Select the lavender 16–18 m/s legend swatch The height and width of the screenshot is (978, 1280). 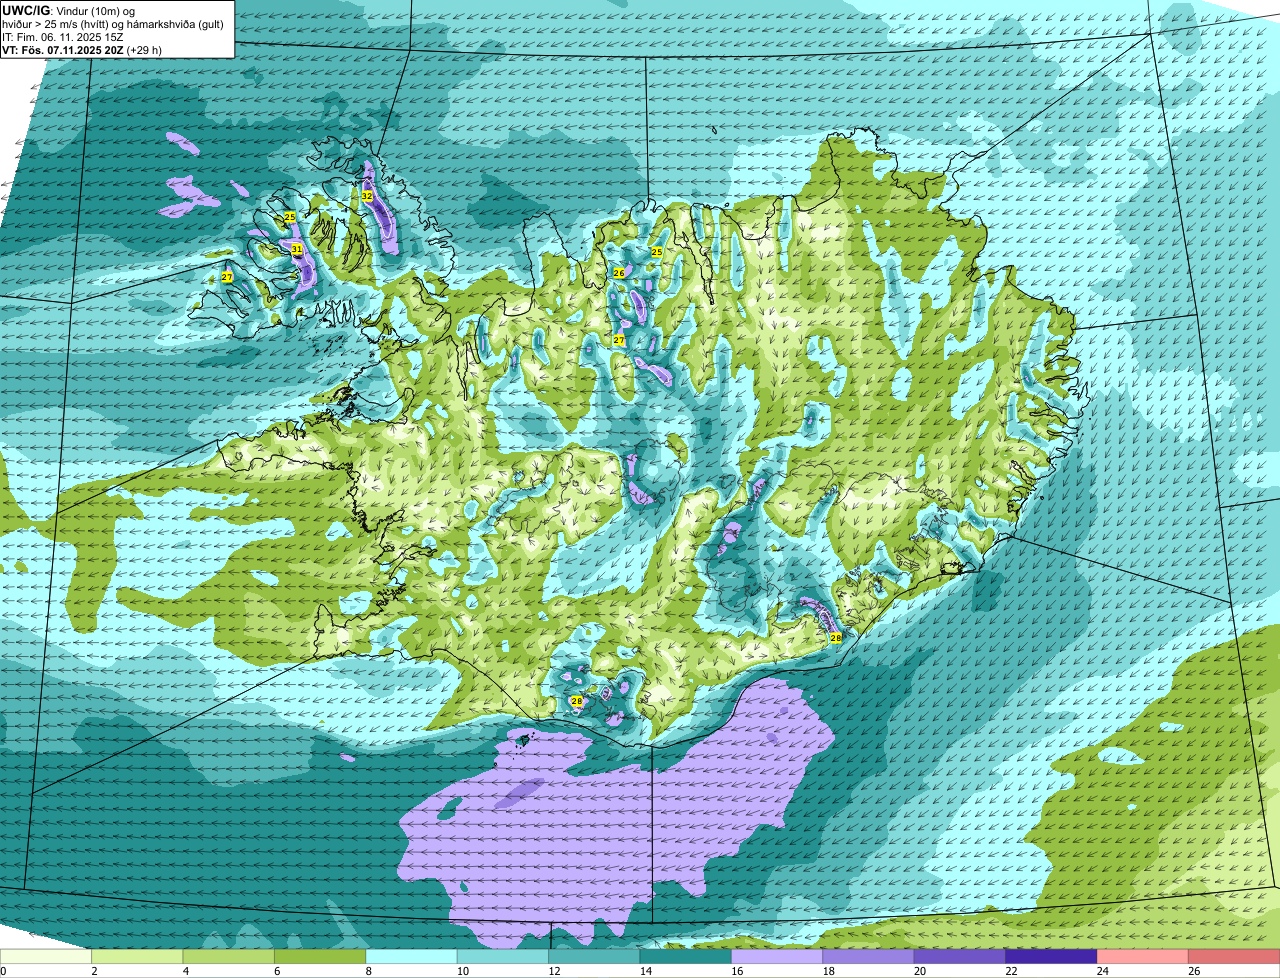click(x=777, y=957)
